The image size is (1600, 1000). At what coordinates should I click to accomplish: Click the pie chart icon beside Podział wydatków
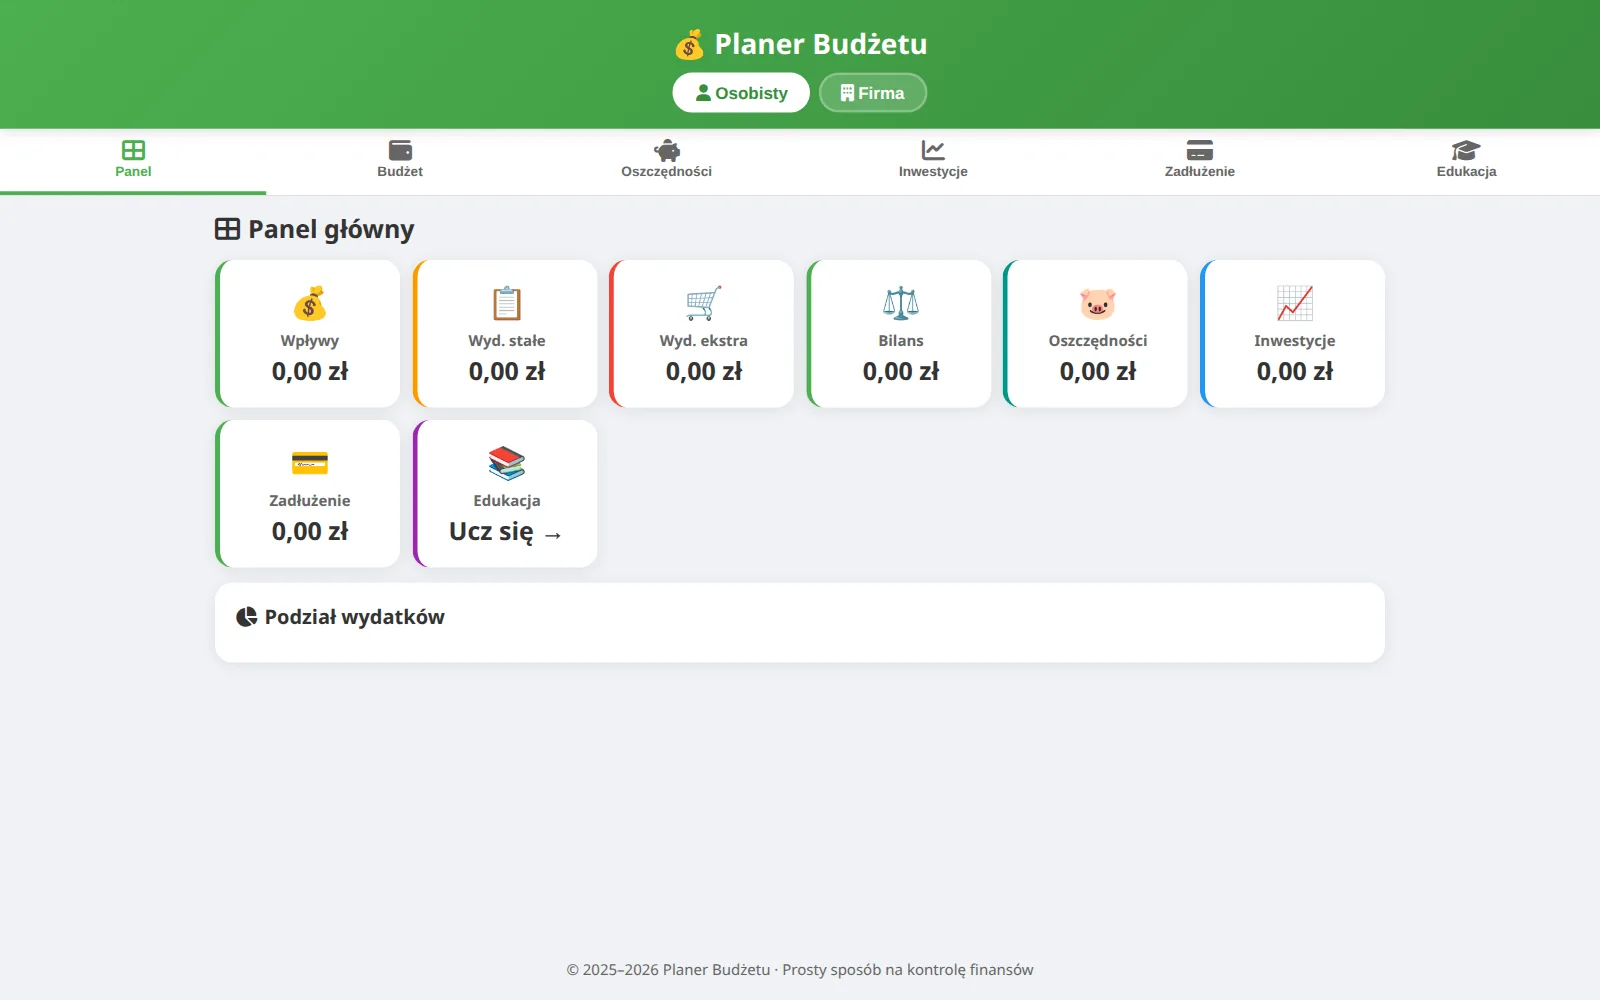(246, 617)
